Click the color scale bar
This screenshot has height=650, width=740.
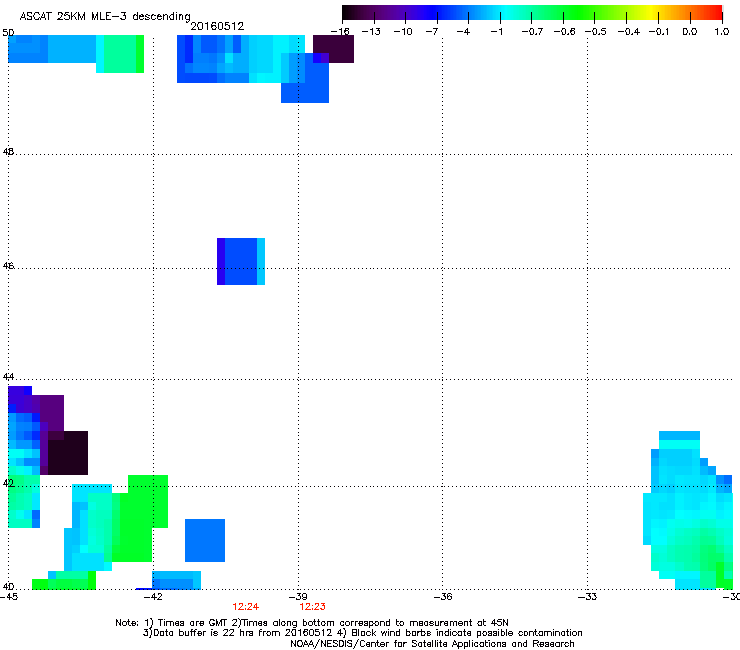click(x=532, y=13)
